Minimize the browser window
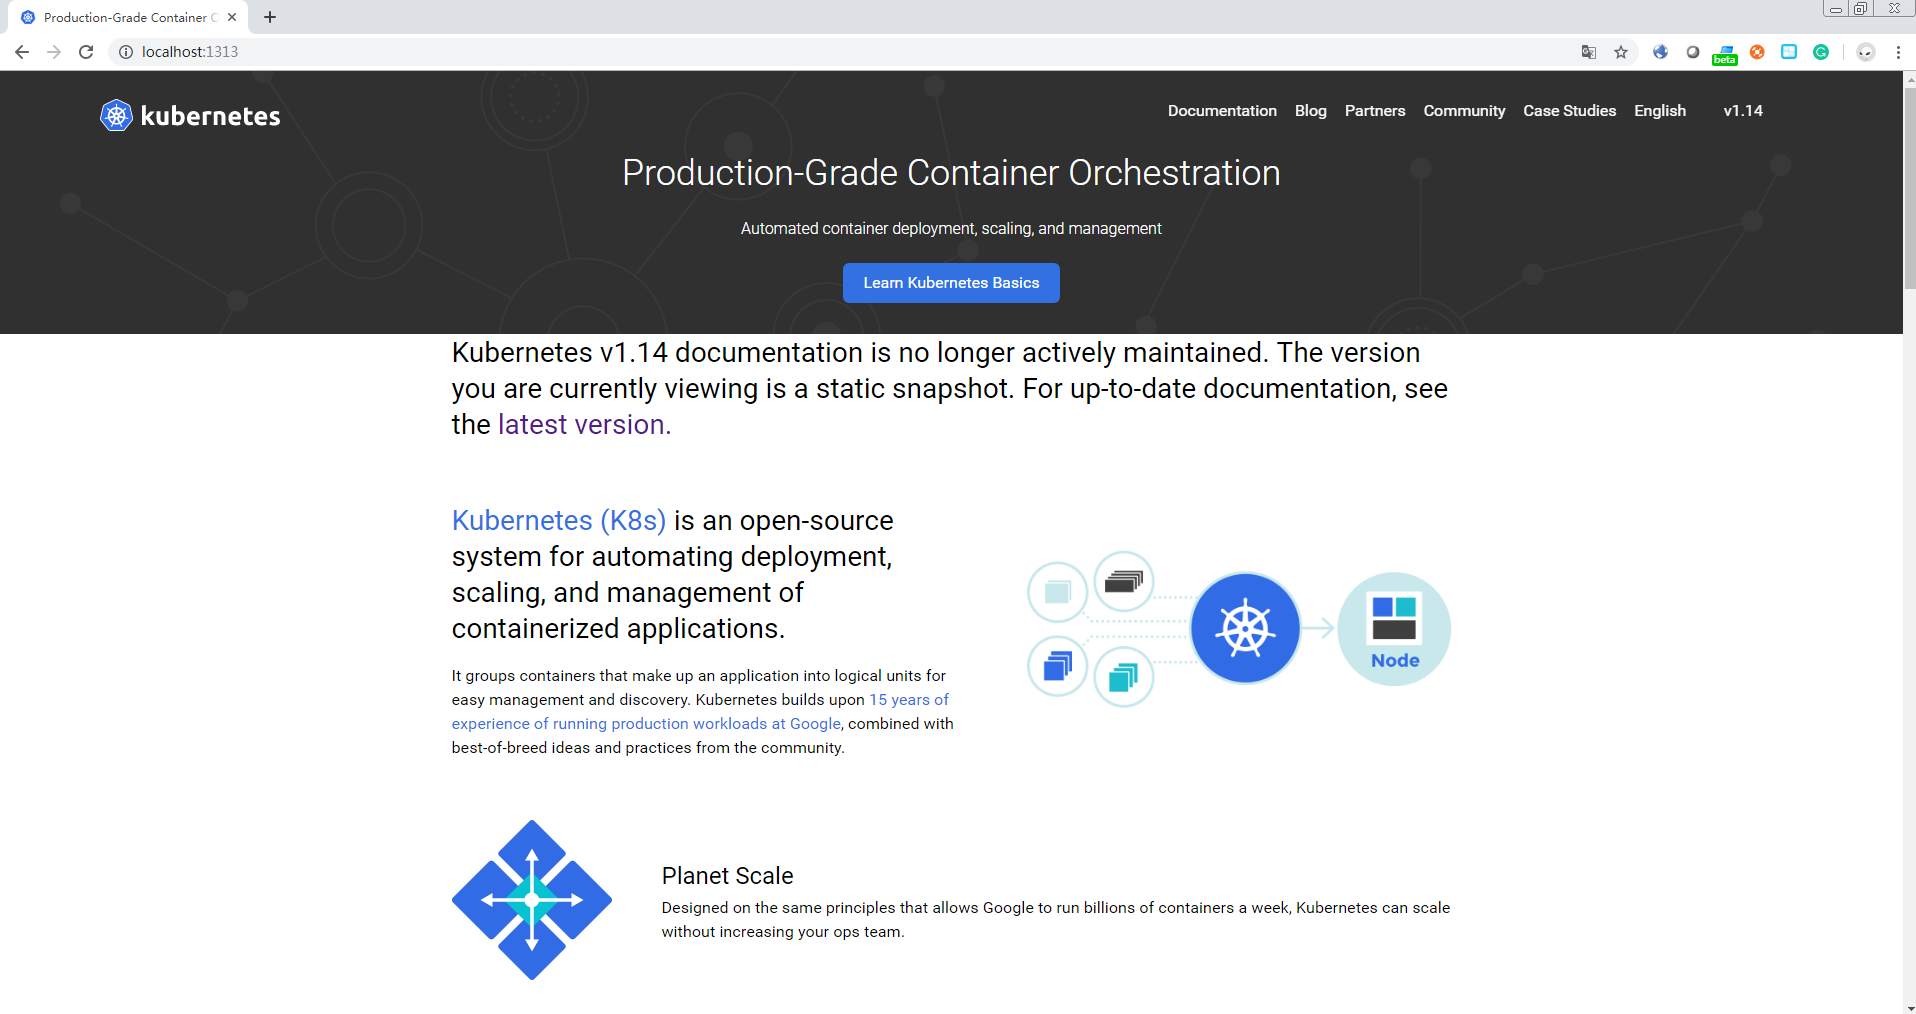 point(1836,9)
